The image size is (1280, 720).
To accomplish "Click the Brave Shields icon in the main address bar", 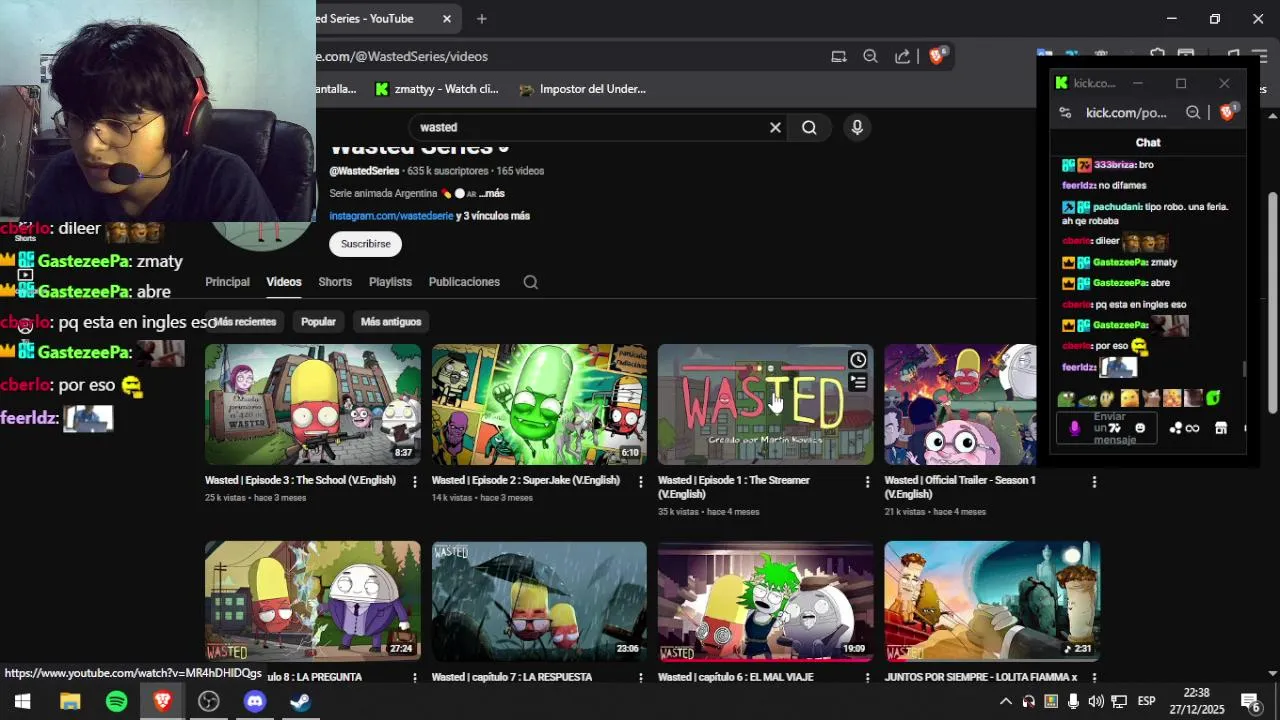I will [x=937, y=56].
